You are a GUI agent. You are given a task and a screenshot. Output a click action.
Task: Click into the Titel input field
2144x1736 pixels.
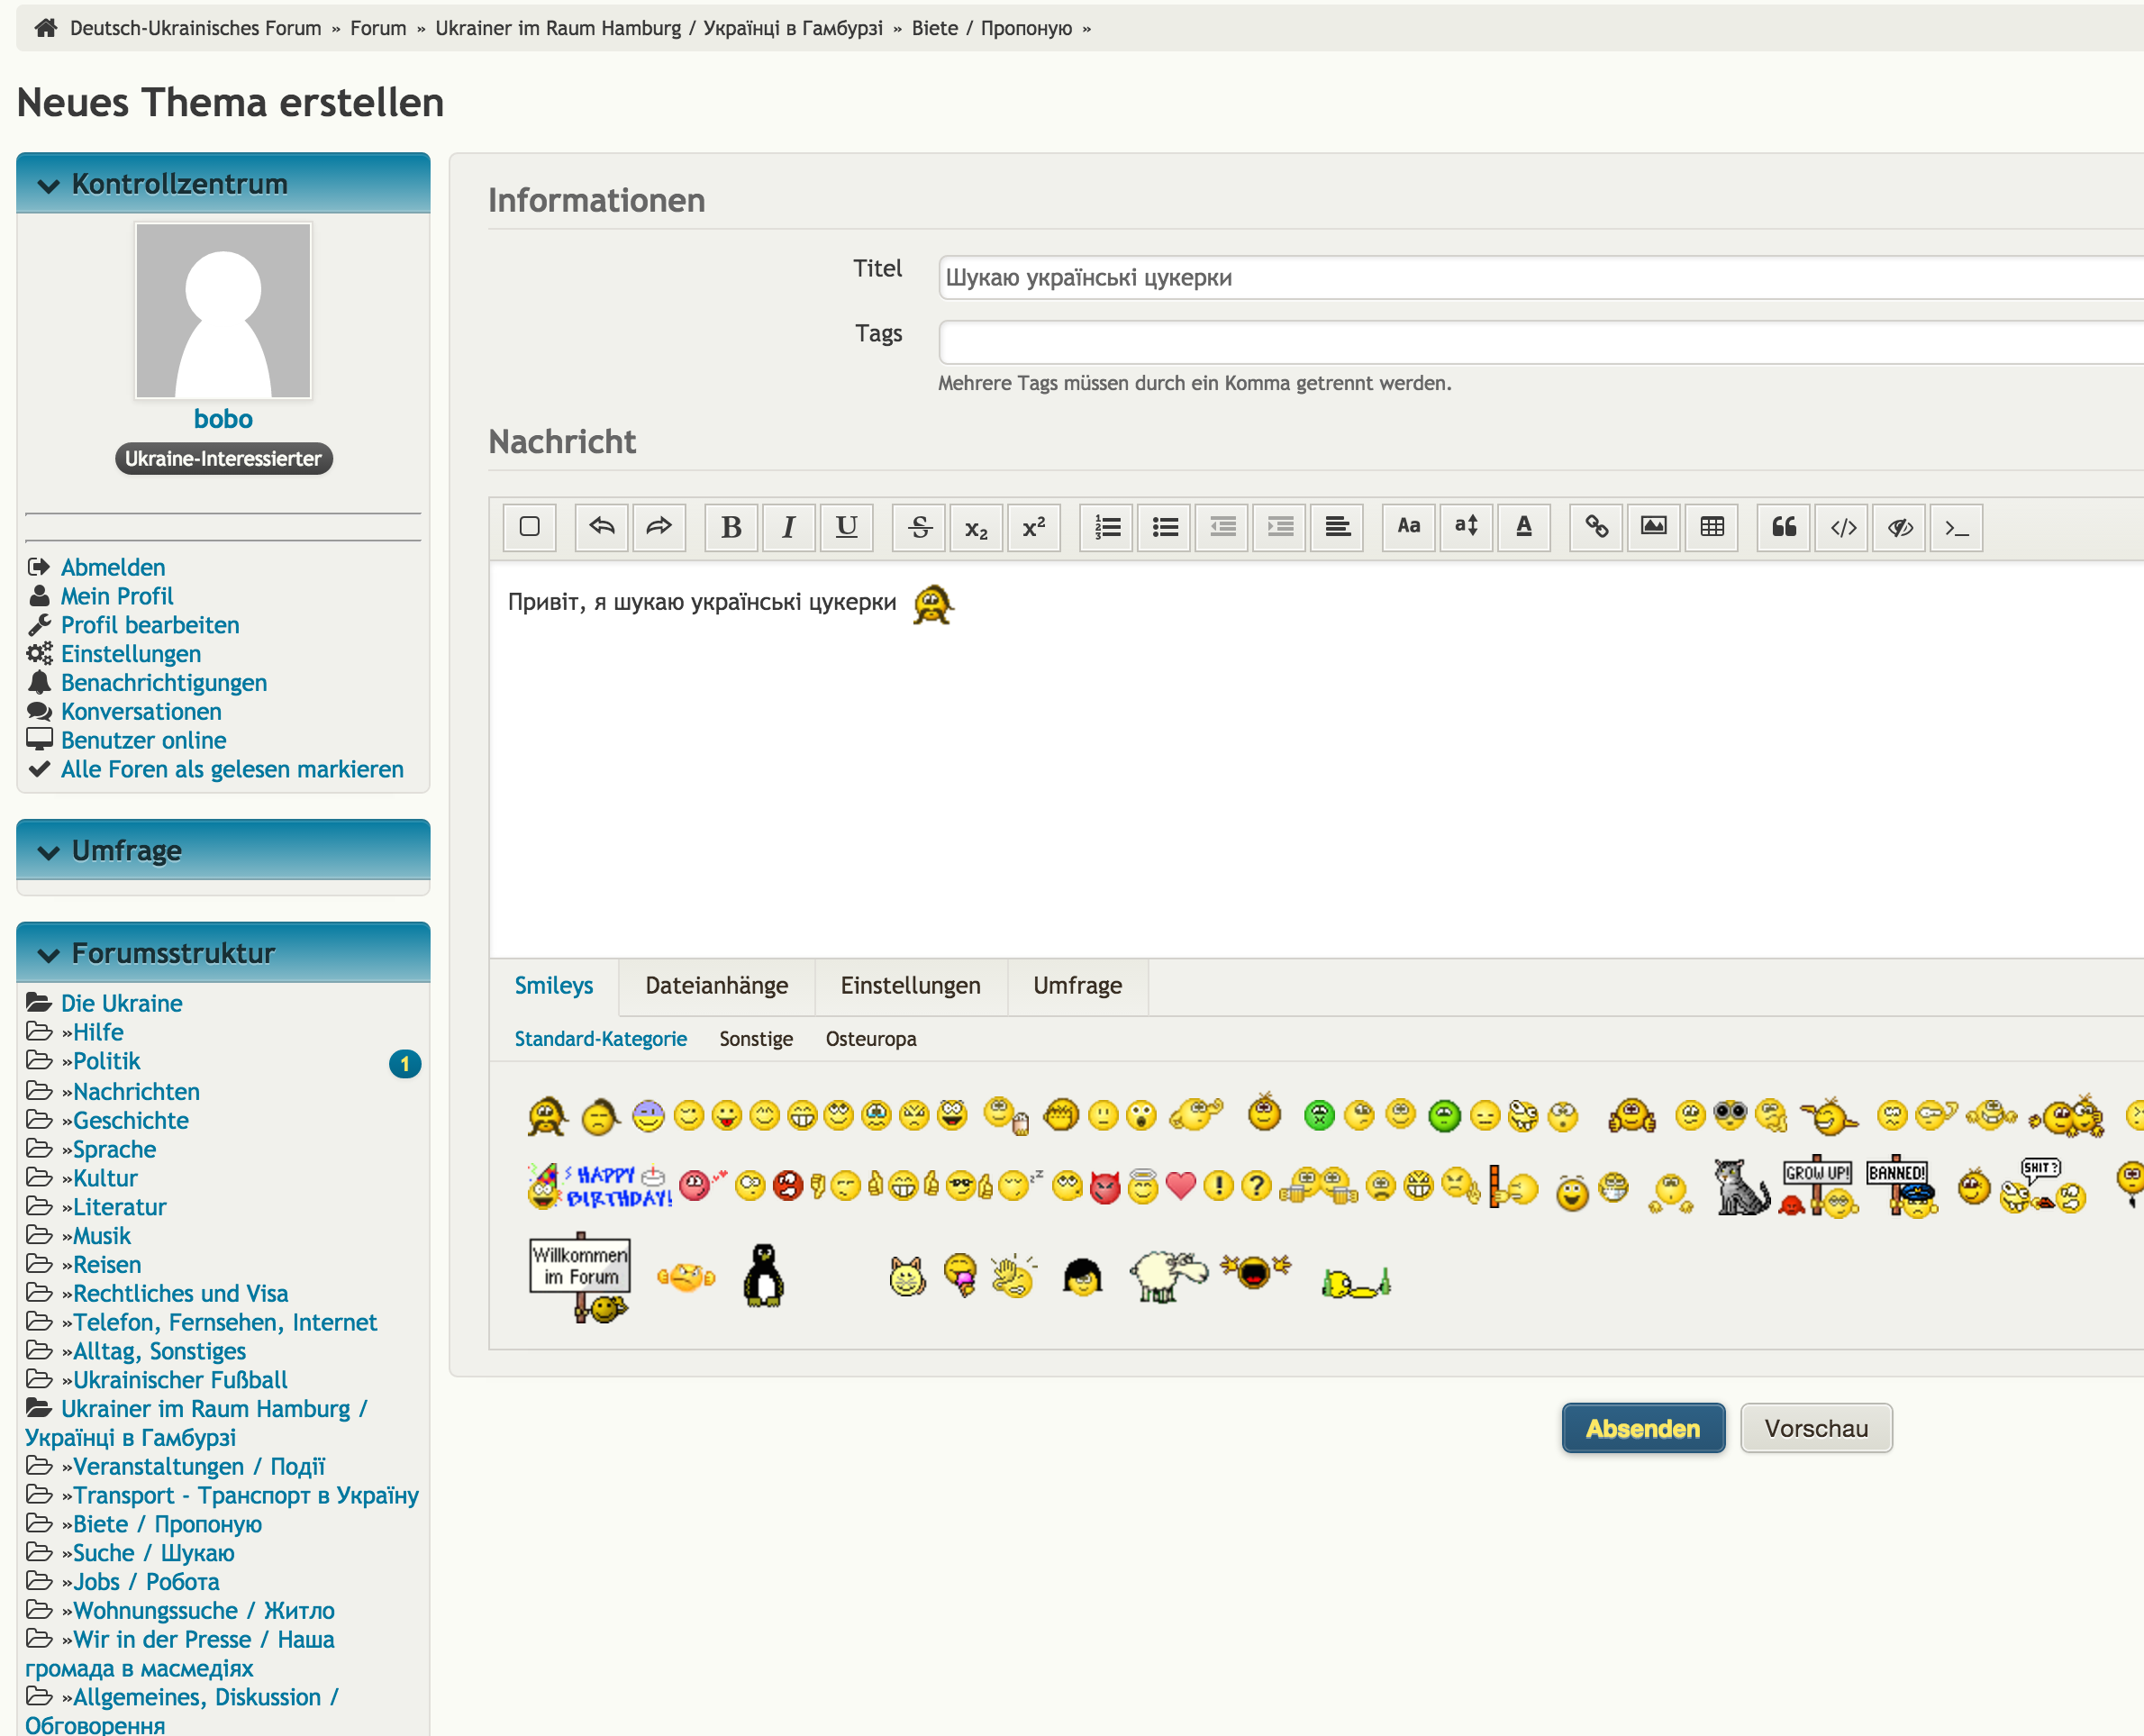(x=1541, y=278)
